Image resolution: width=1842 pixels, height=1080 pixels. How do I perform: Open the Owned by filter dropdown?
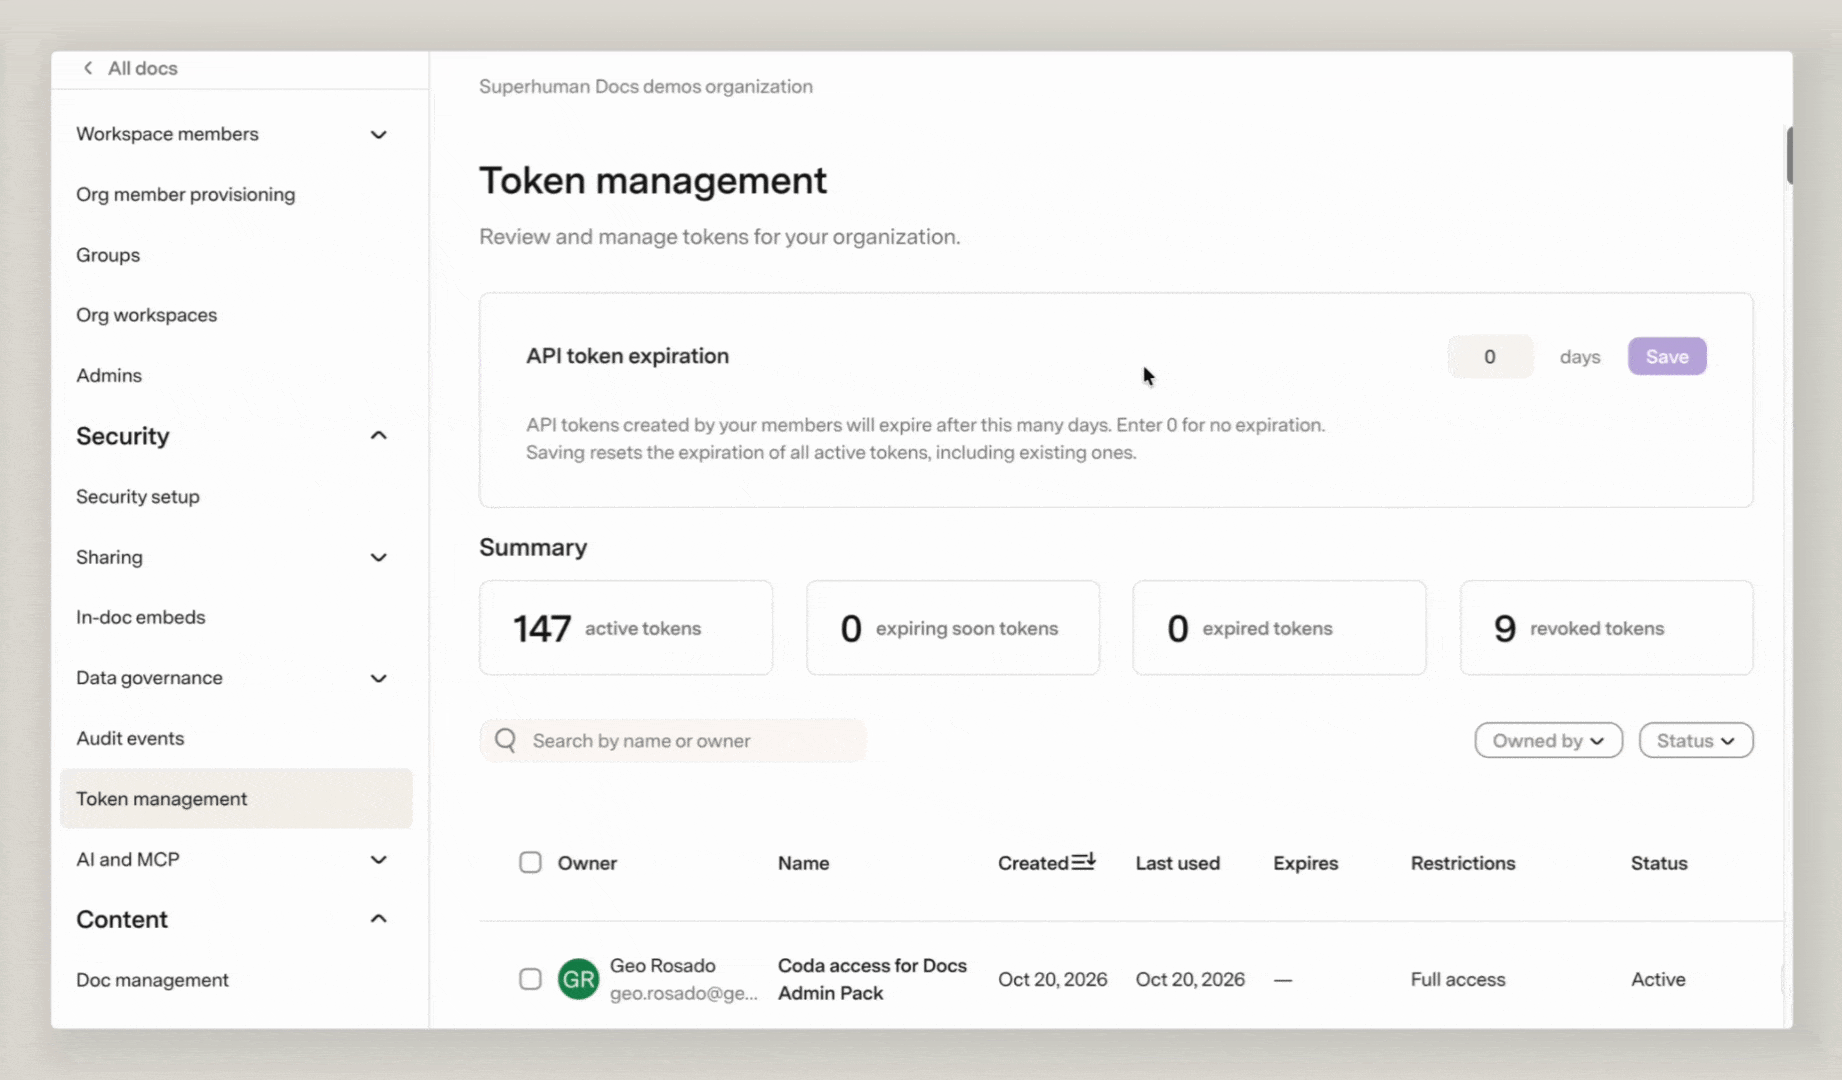coord(1548,740)
